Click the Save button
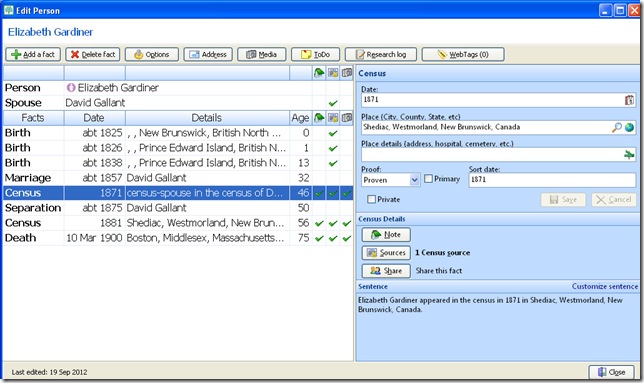This screenshot has width=644, height=383. point(564,200)
